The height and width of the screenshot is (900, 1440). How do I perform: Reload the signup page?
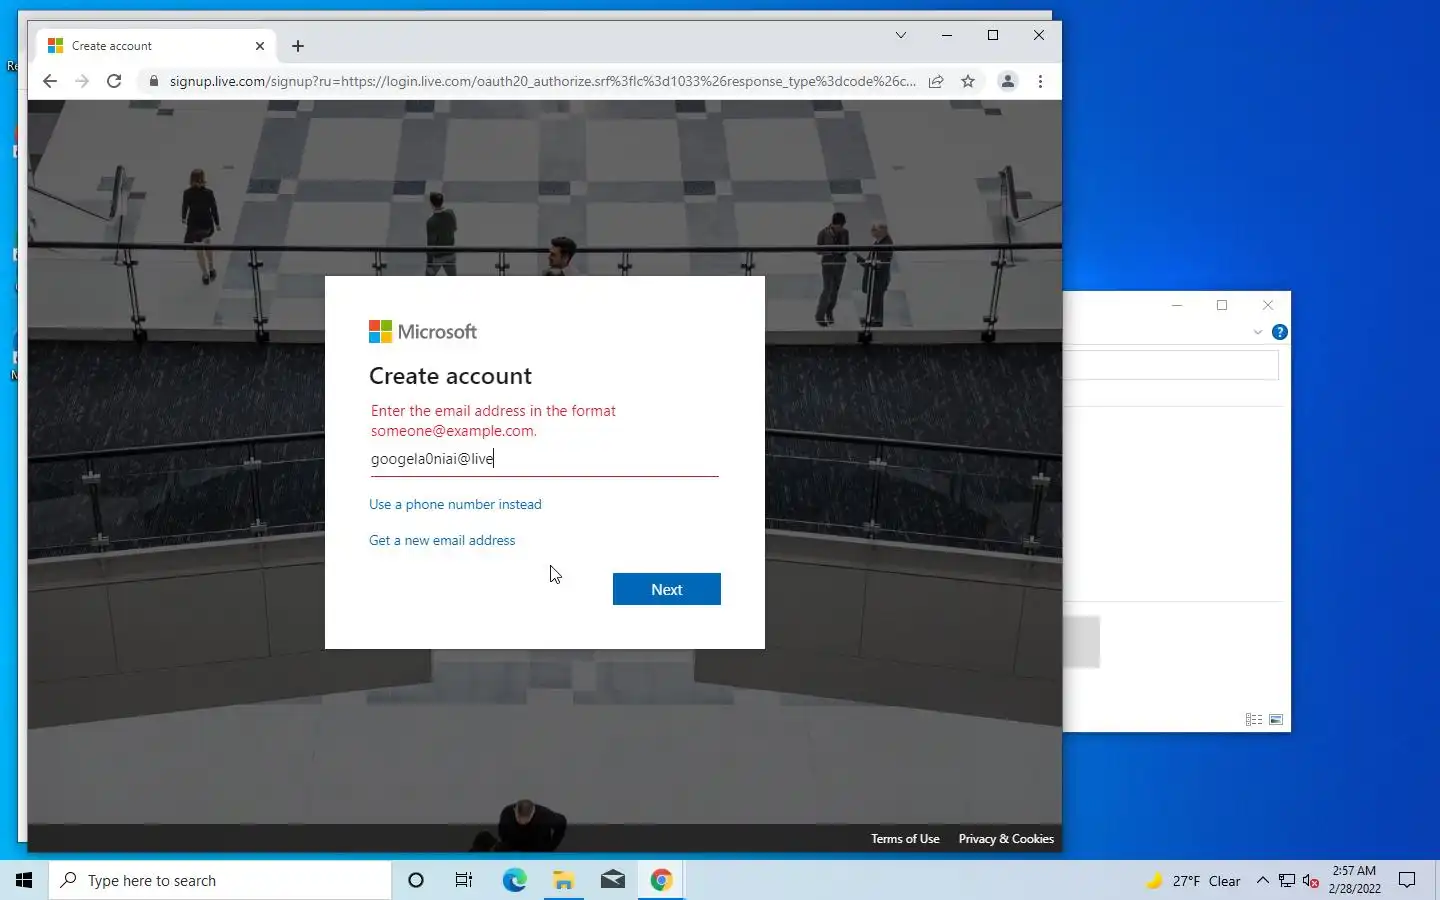(x=114, y=81)
